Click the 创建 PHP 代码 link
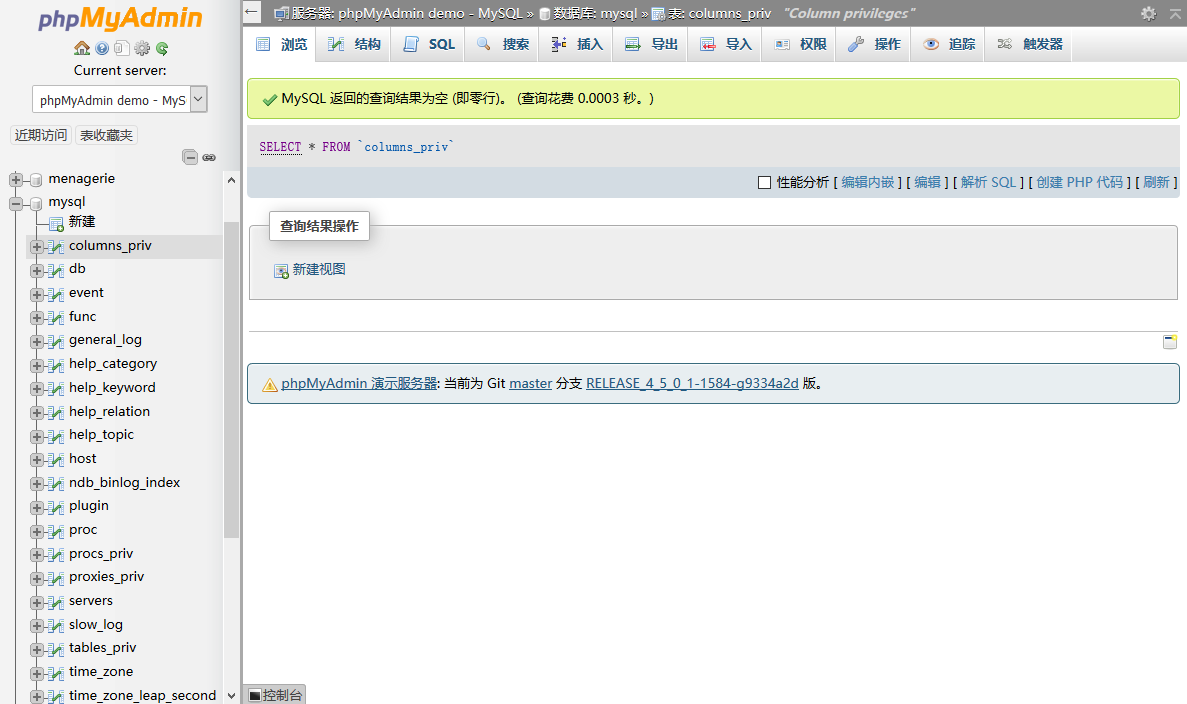 1079,182
